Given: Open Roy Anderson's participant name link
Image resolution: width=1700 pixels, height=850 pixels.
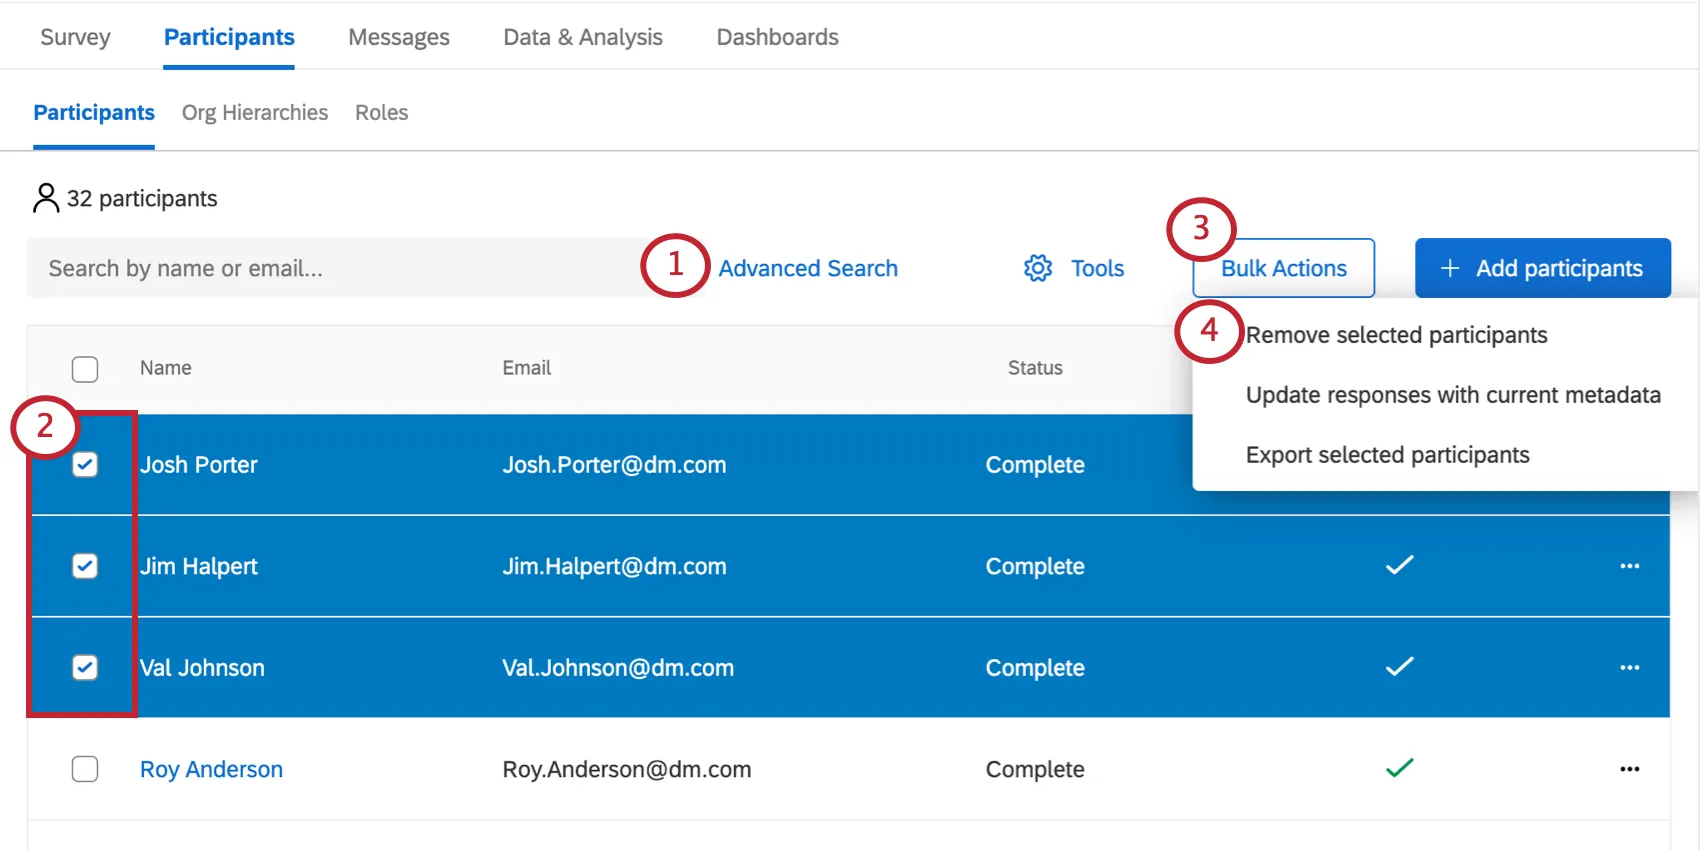Looking at the screenshot, I should [211, 769].
